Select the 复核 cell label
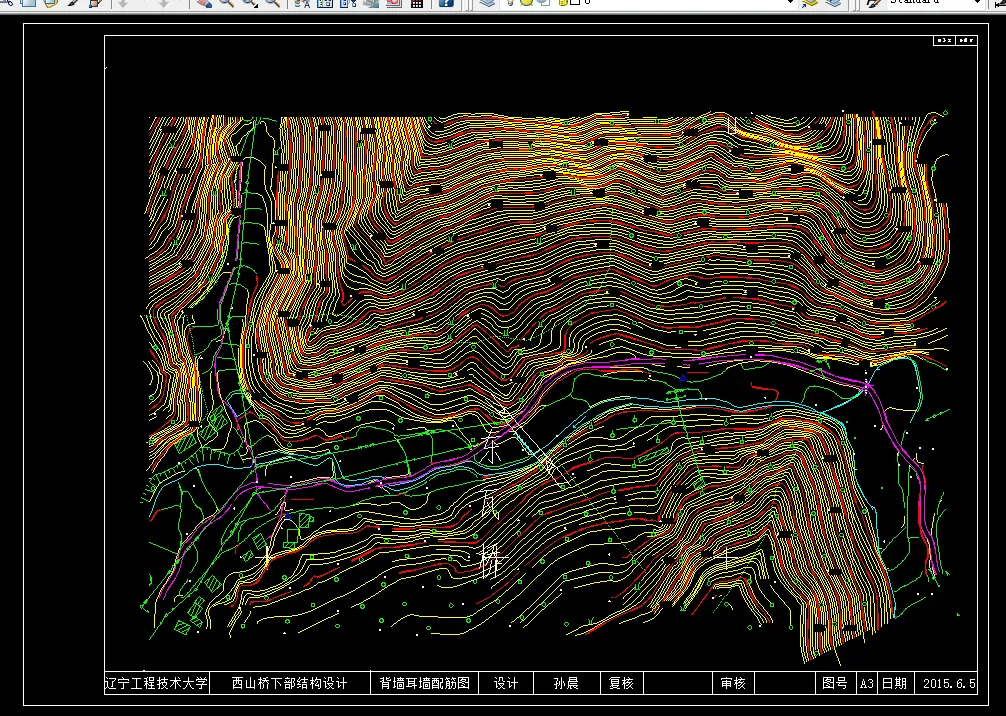The width and height of the screenshot is (1006, 716). point(621,683)
